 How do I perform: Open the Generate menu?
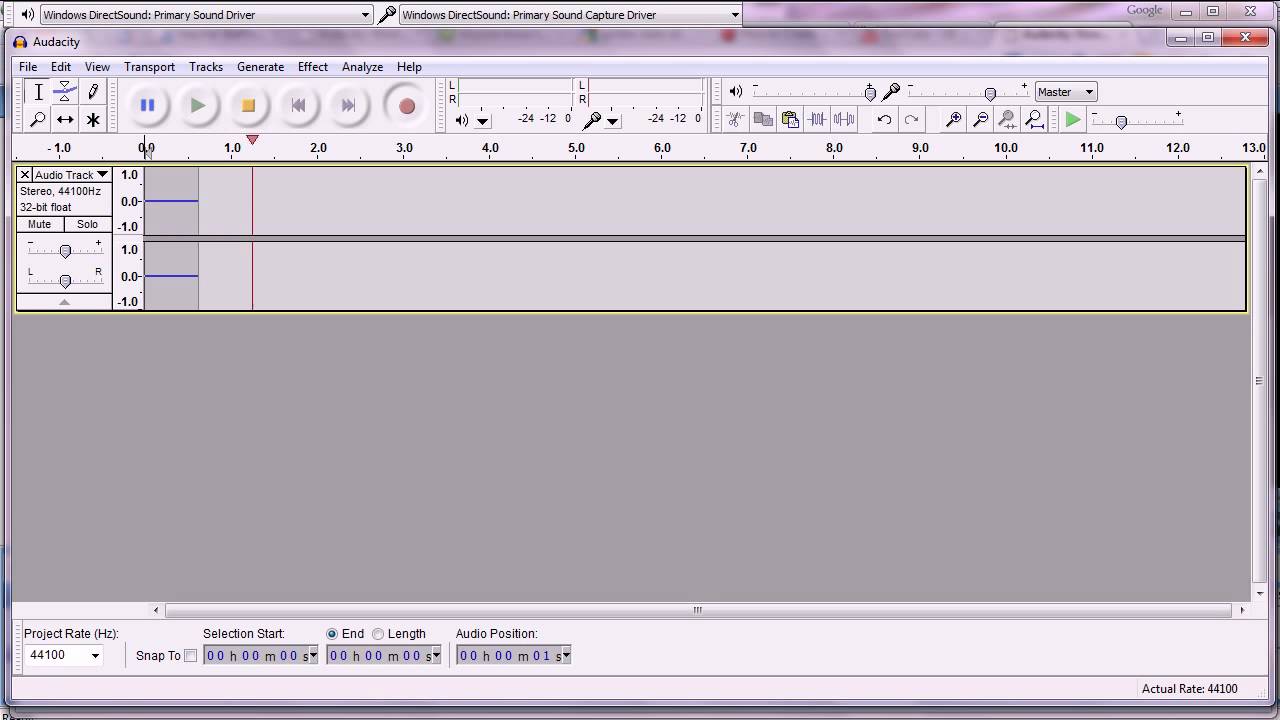click(260, 67)
